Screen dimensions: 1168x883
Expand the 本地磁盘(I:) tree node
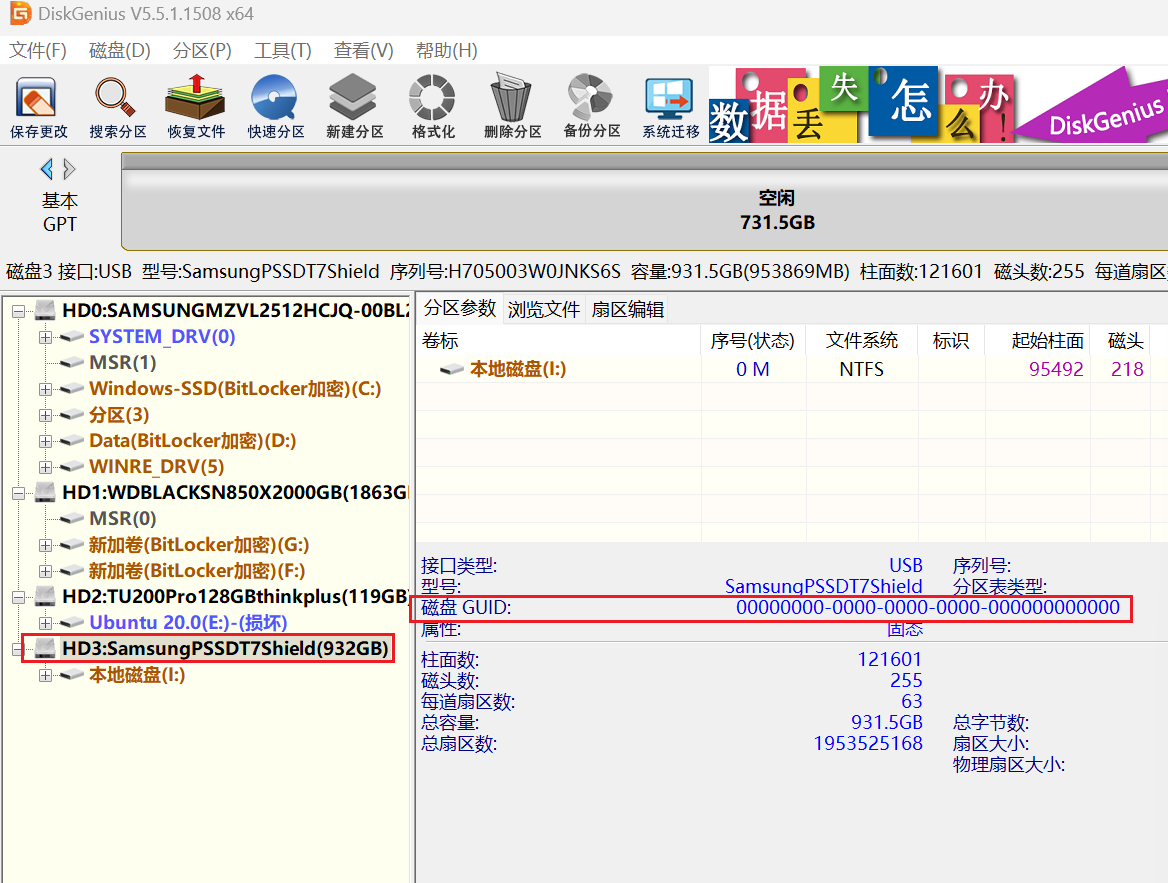(45, 675)
